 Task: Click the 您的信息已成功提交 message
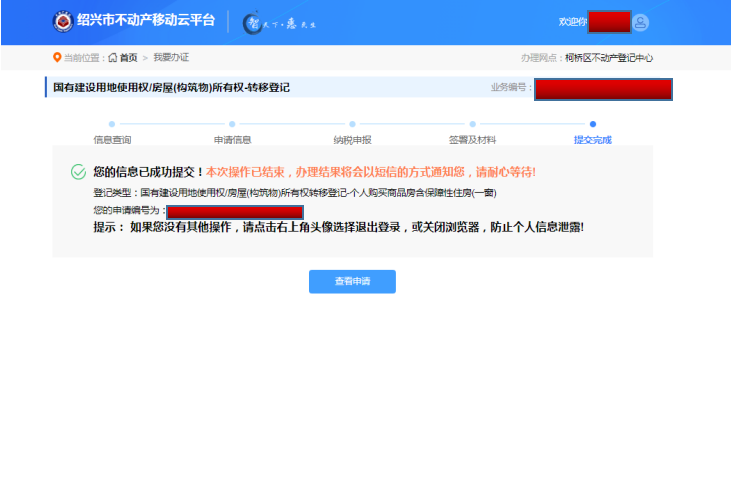148,172
